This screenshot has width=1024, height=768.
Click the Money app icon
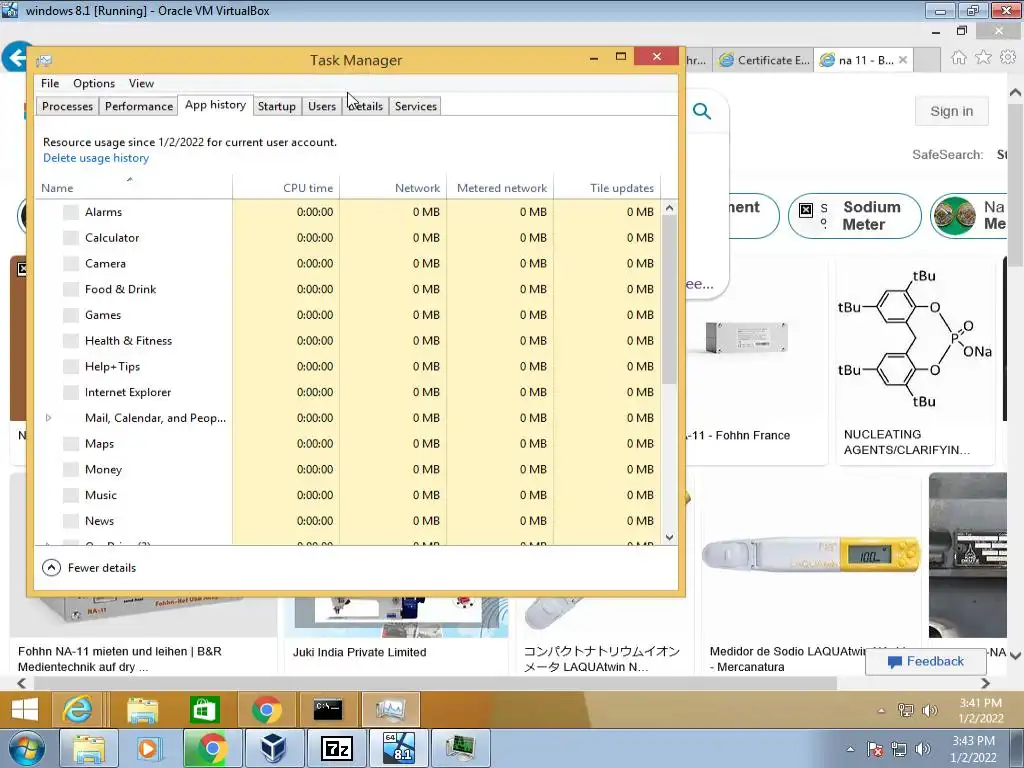[x=71, y=470]
